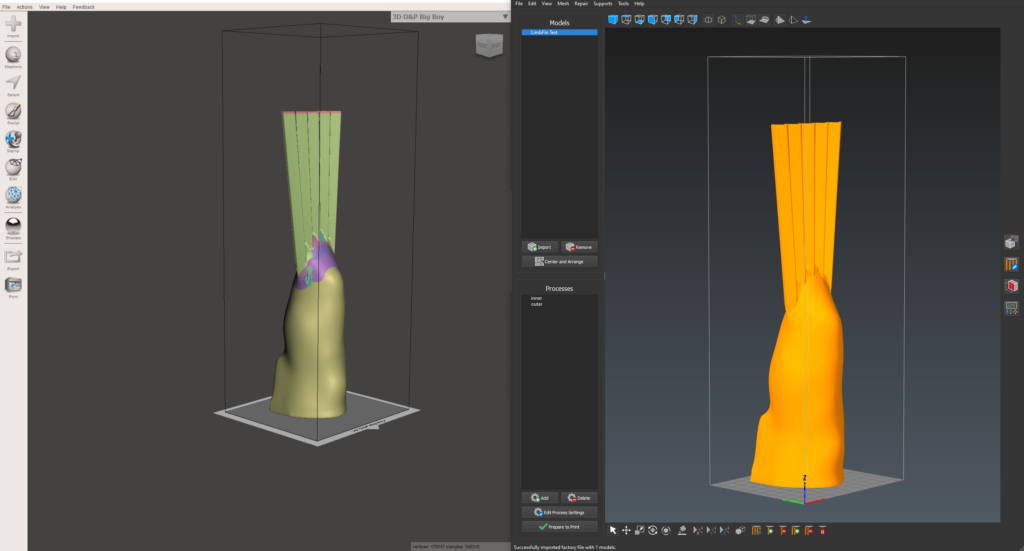Open the Shaders panel
This screenshot has width=1024, height=551.
[x=14, y=225]
